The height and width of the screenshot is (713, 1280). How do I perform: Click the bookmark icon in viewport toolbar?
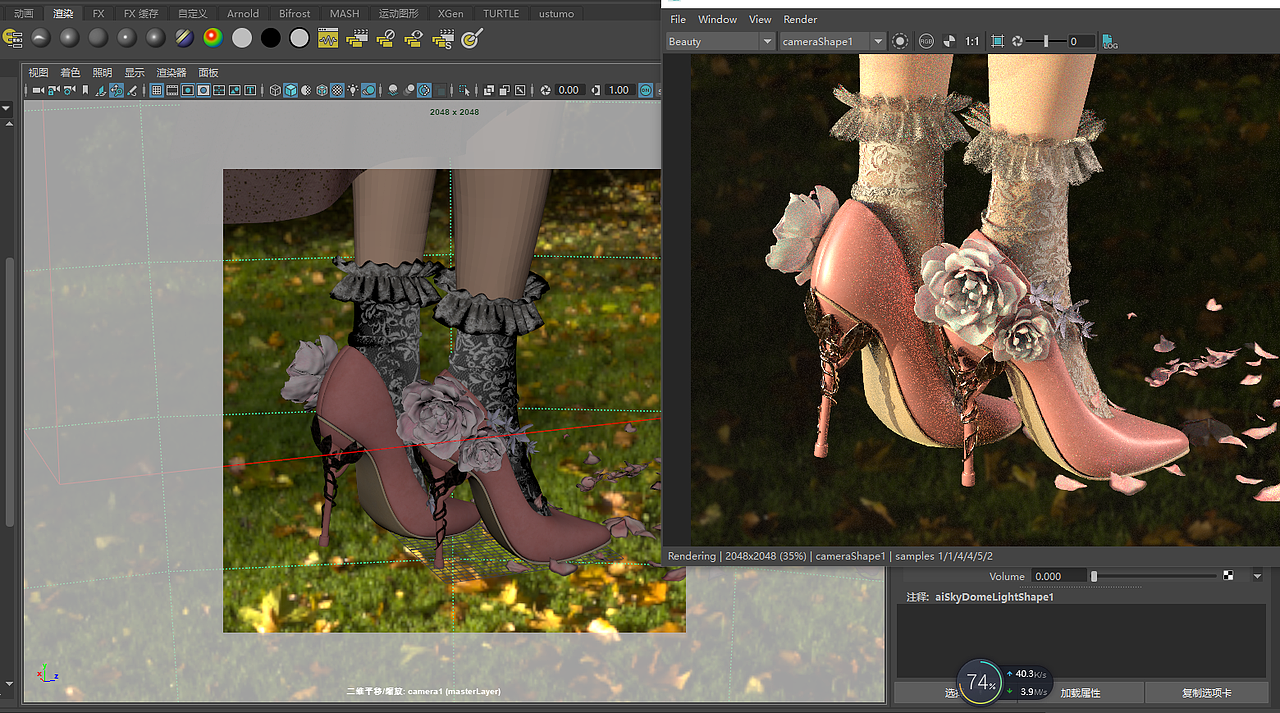[85, 90]
